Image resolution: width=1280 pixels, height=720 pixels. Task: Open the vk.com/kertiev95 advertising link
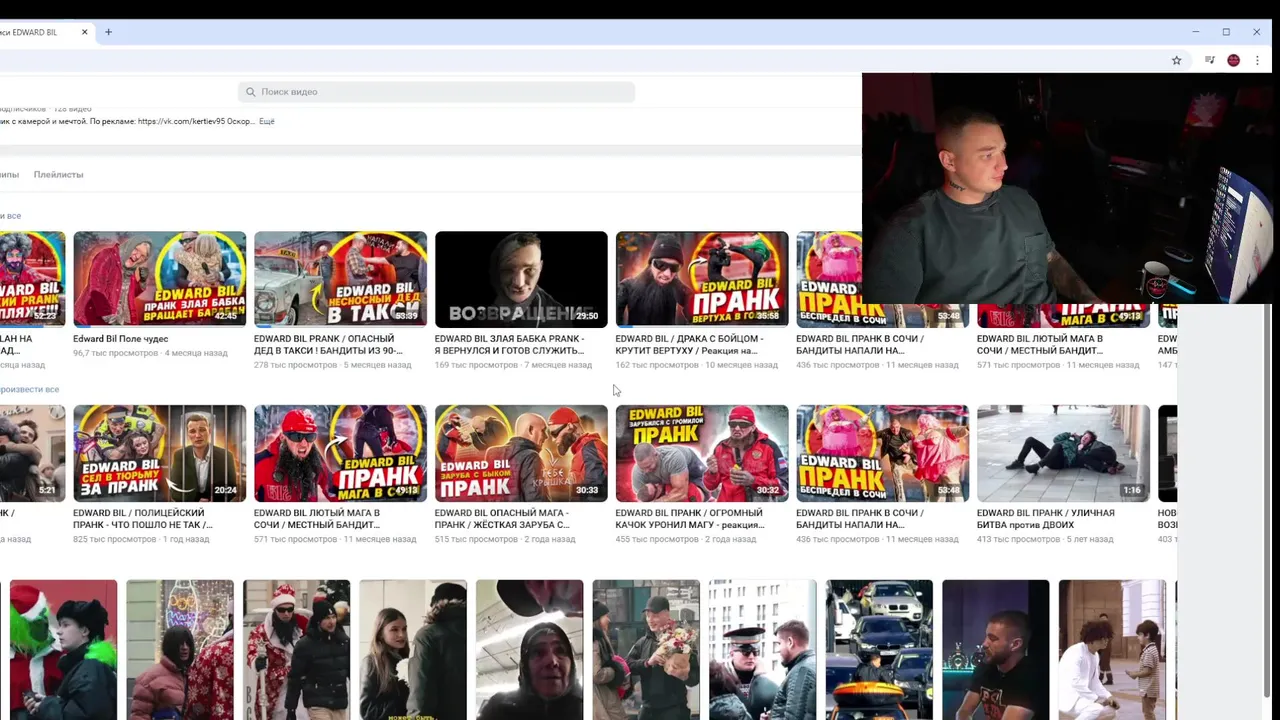coord(181,121)
